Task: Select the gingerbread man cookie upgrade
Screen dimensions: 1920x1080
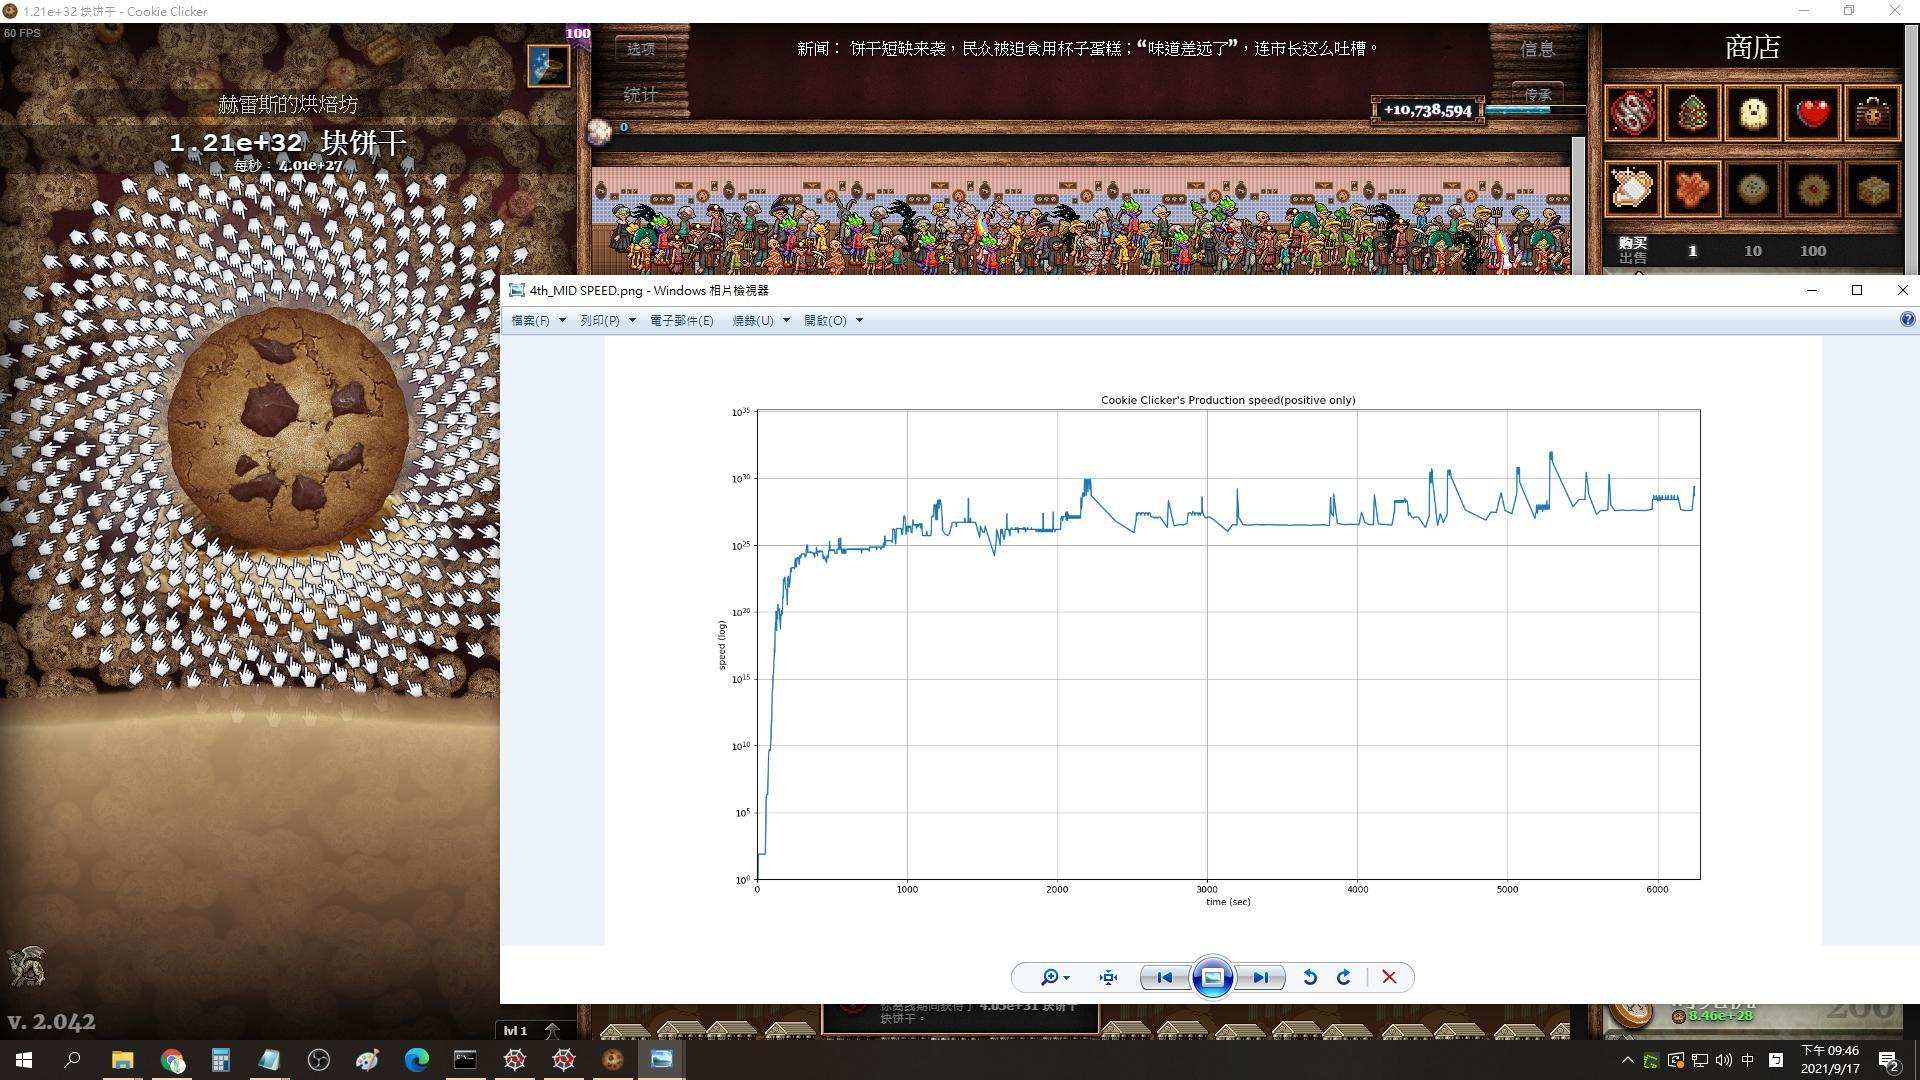Action: click(x=1692, y=189)
